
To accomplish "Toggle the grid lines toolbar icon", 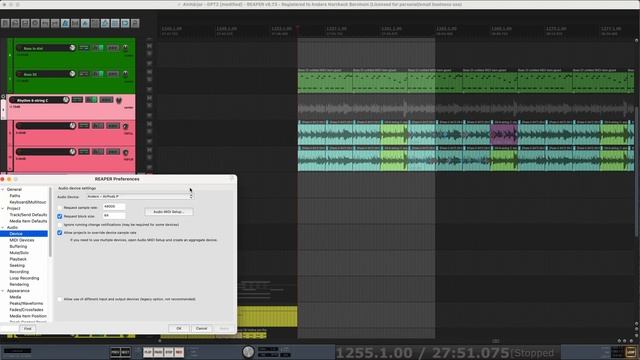I will [115, 23].
